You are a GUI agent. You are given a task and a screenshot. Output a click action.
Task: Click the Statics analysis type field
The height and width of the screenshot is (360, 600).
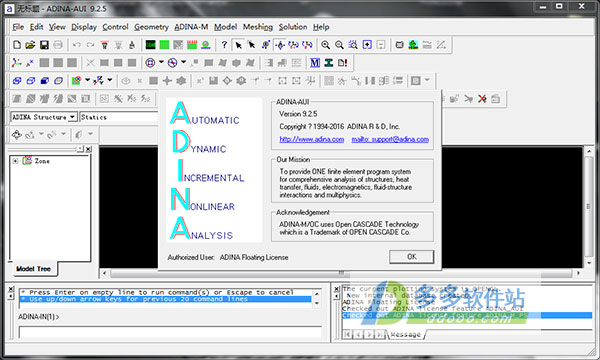point(119,117)
